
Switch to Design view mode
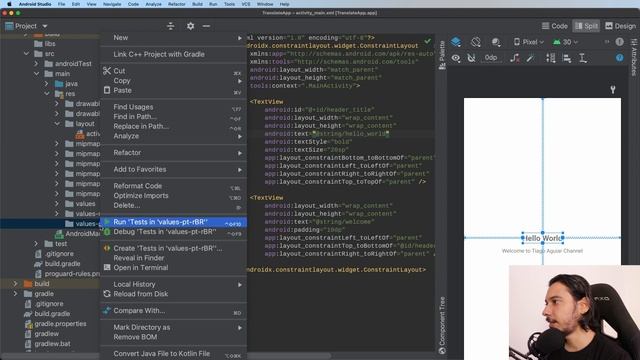point(620,26)
